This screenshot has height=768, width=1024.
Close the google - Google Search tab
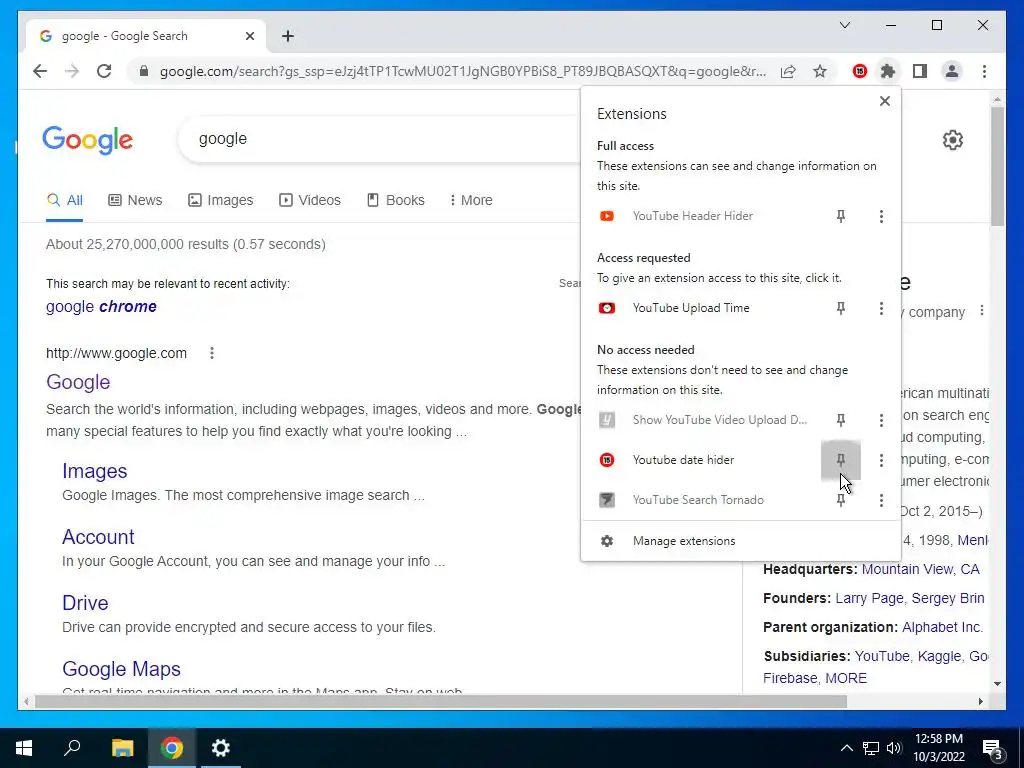[249, 36]
